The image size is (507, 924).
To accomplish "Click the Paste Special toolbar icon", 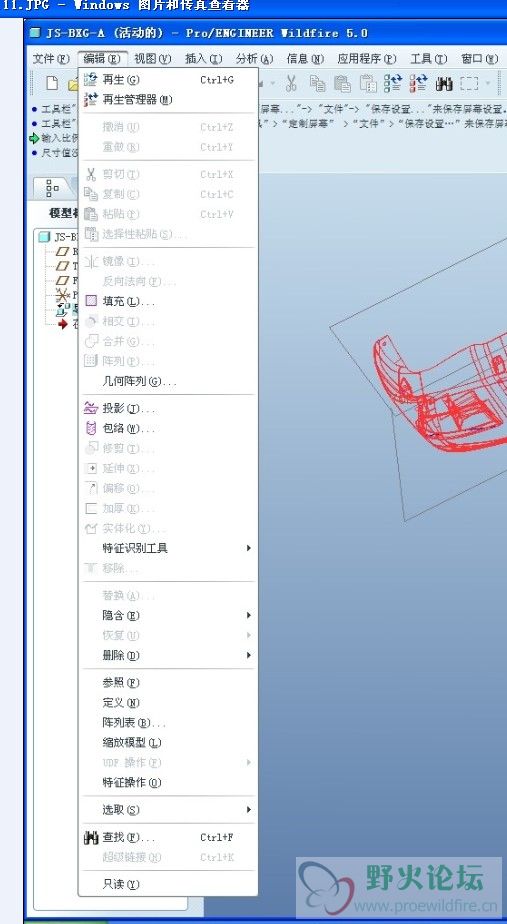I will (x=368, y=84).
